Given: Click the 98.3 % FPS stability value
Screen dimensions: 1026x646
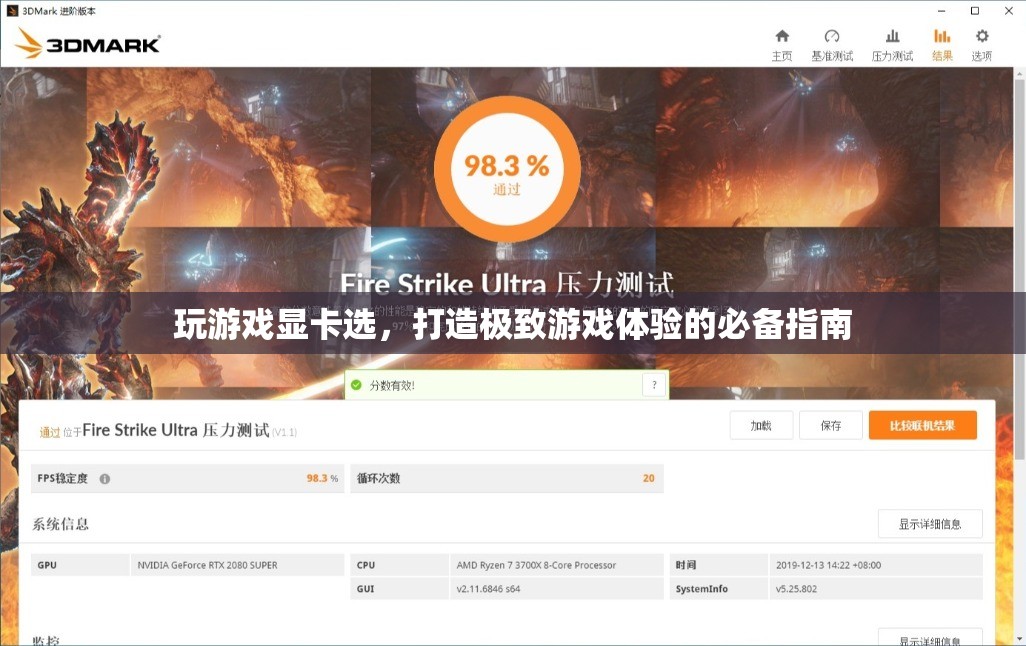Looking at the screenshot, I should coord(322,478).
